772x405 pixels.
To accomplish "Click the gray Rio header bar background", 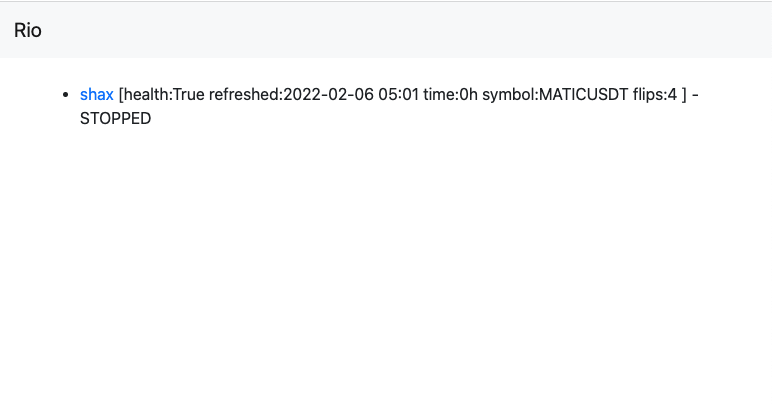I will (x=394, y=31).
